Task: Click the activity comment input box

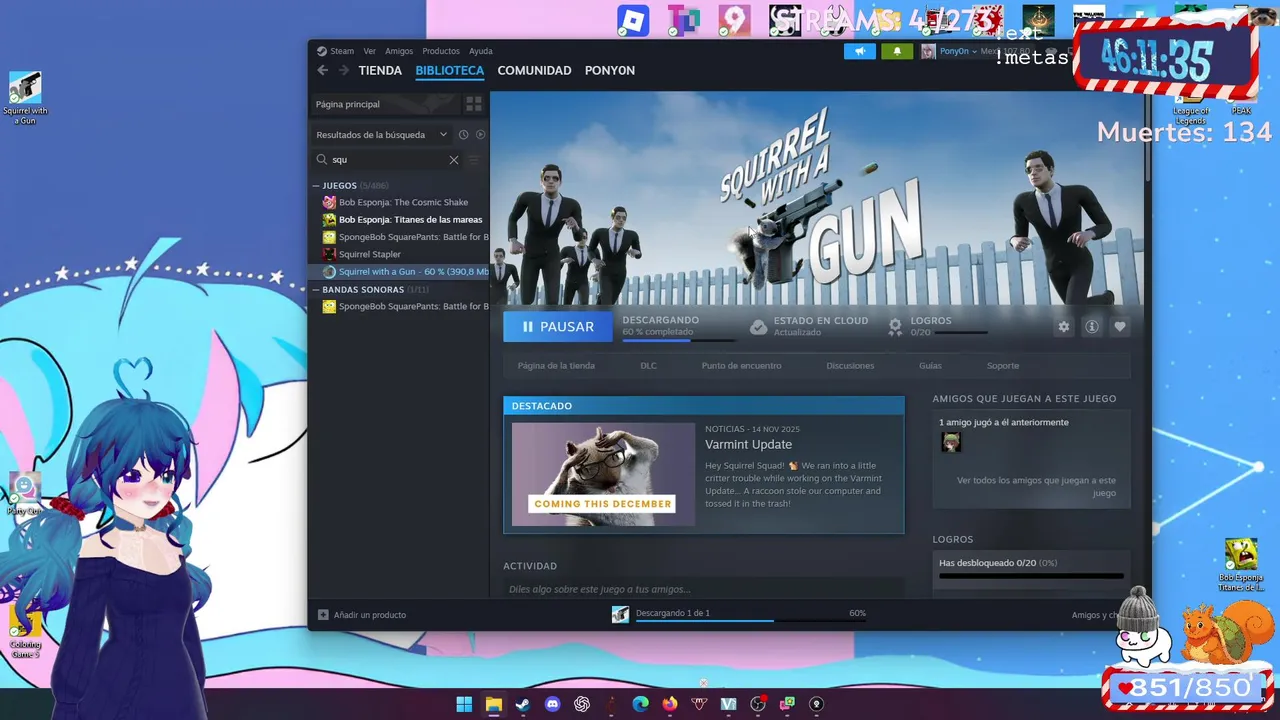Action: [703, 589]
